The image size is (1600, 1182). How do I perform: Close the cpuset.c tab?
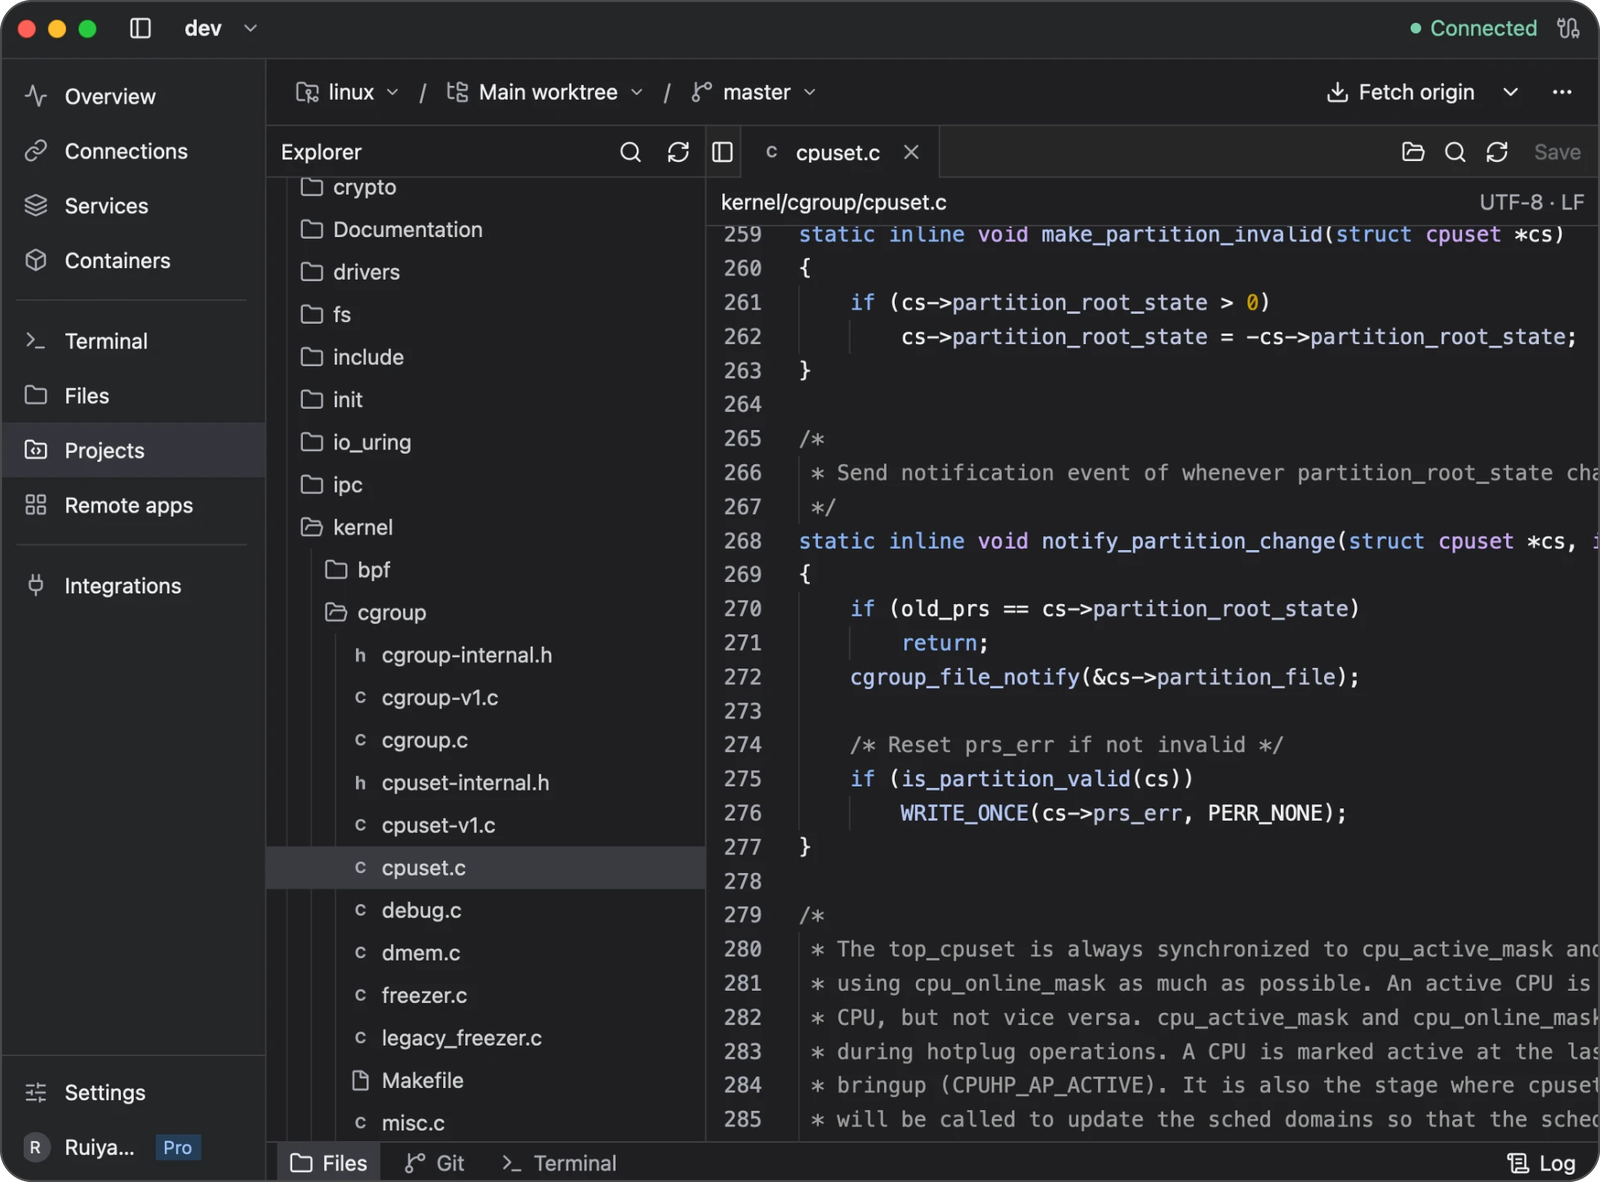pyautogui.click(x=911, y=152)
